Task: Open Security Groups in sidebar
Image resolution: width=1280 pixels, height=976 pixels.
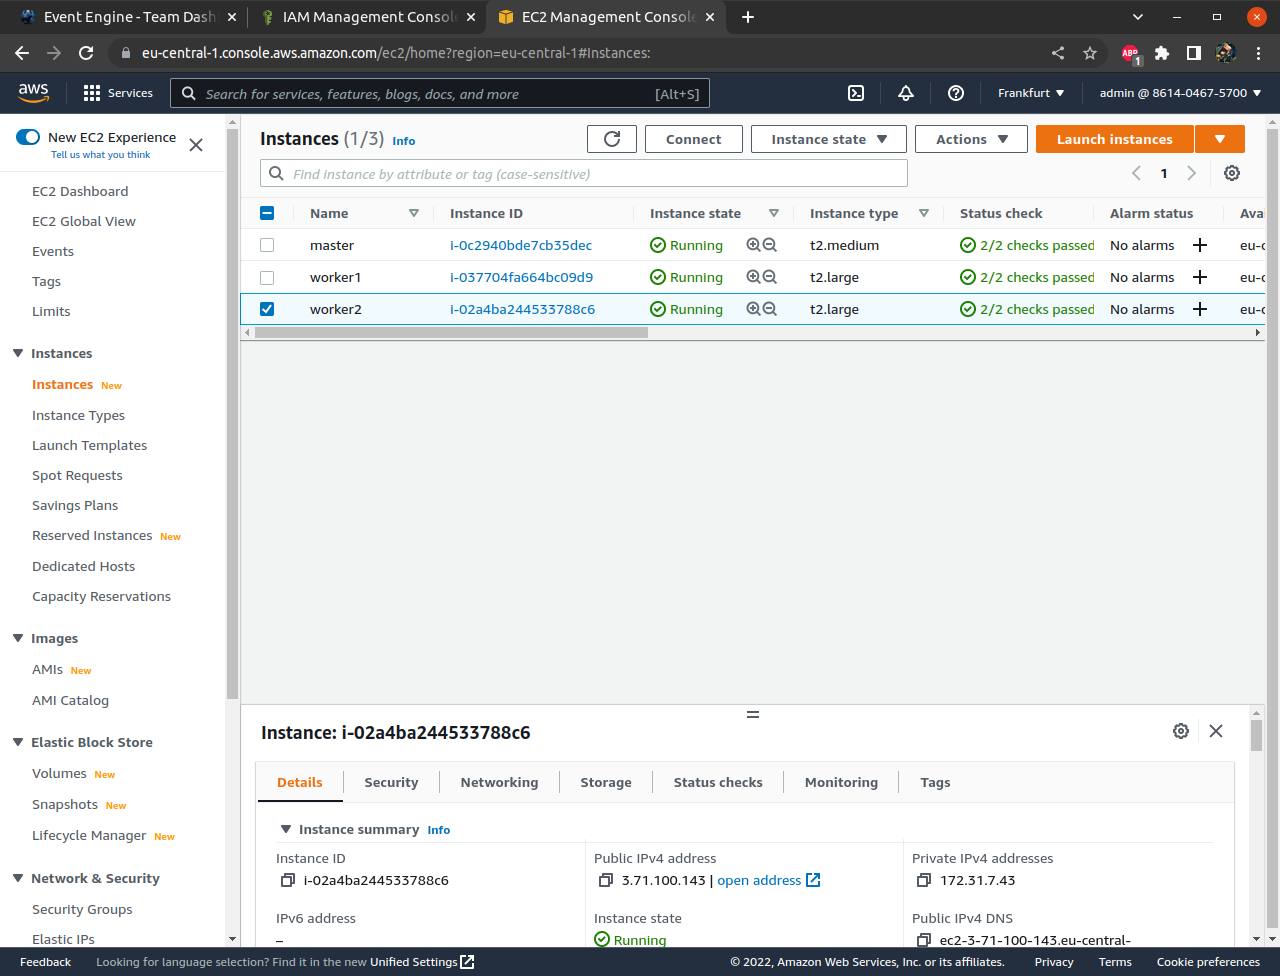Action: tap(82, 909)
